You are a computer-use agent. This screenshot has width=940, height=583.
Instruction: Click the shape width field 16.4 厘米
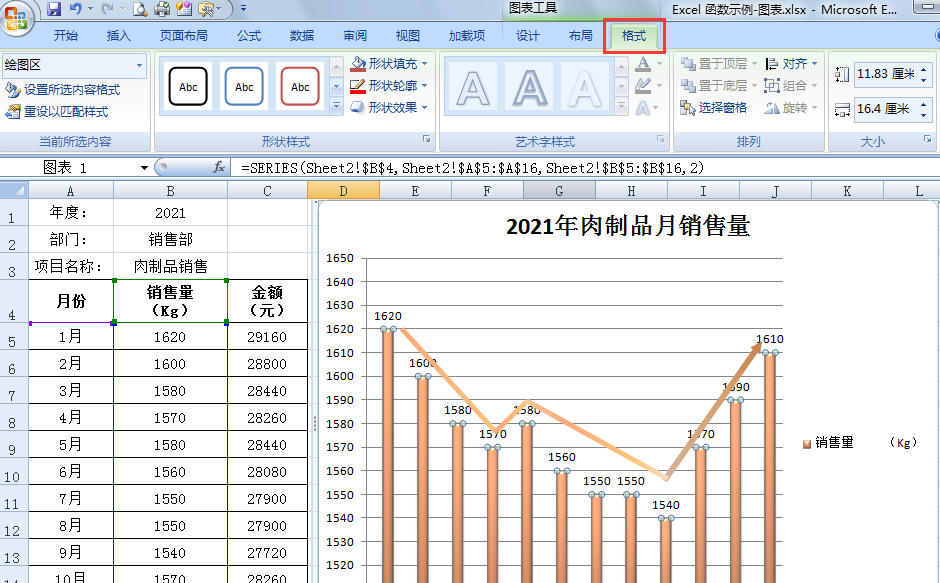pyautogui.click(x=886, y=109)
